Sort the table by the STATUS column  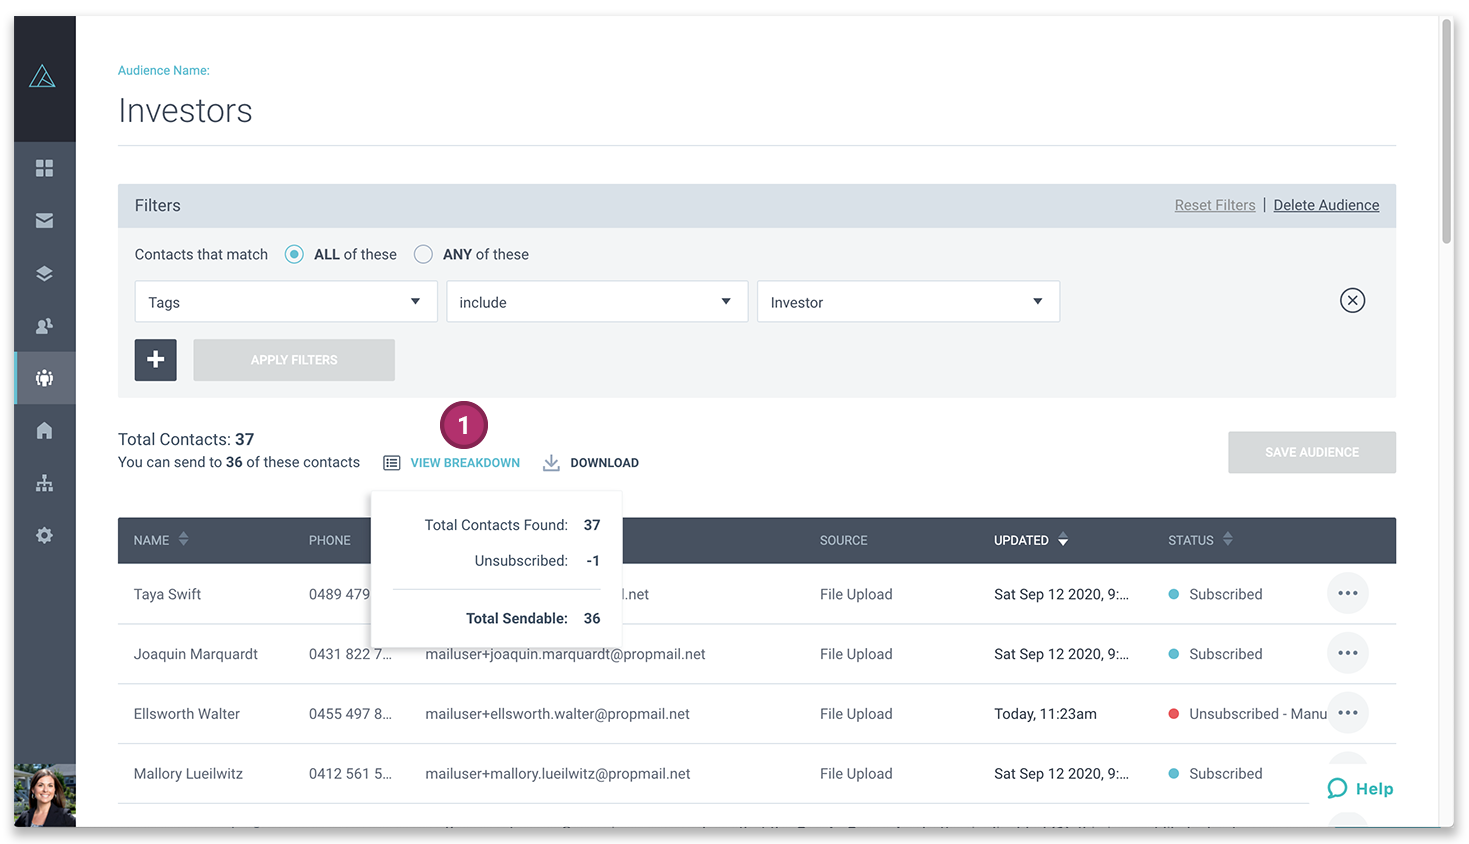point(1200,540)
